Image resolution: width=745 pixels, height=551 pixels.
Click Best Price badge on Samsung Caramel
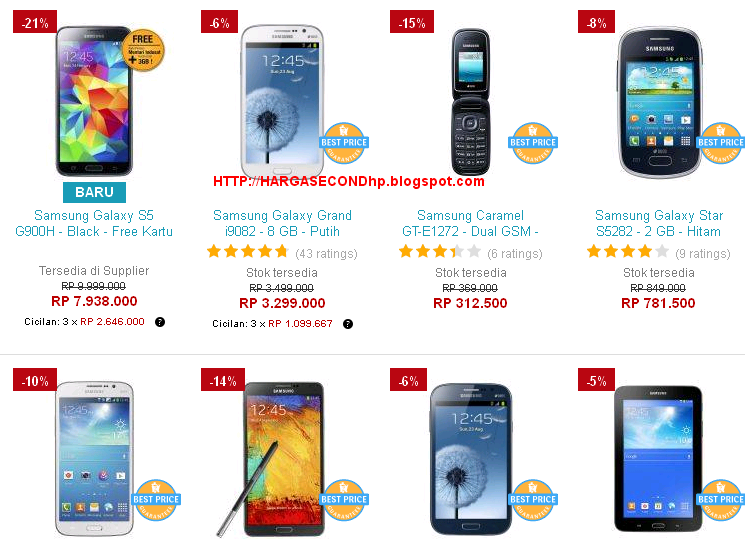point(533,143)
